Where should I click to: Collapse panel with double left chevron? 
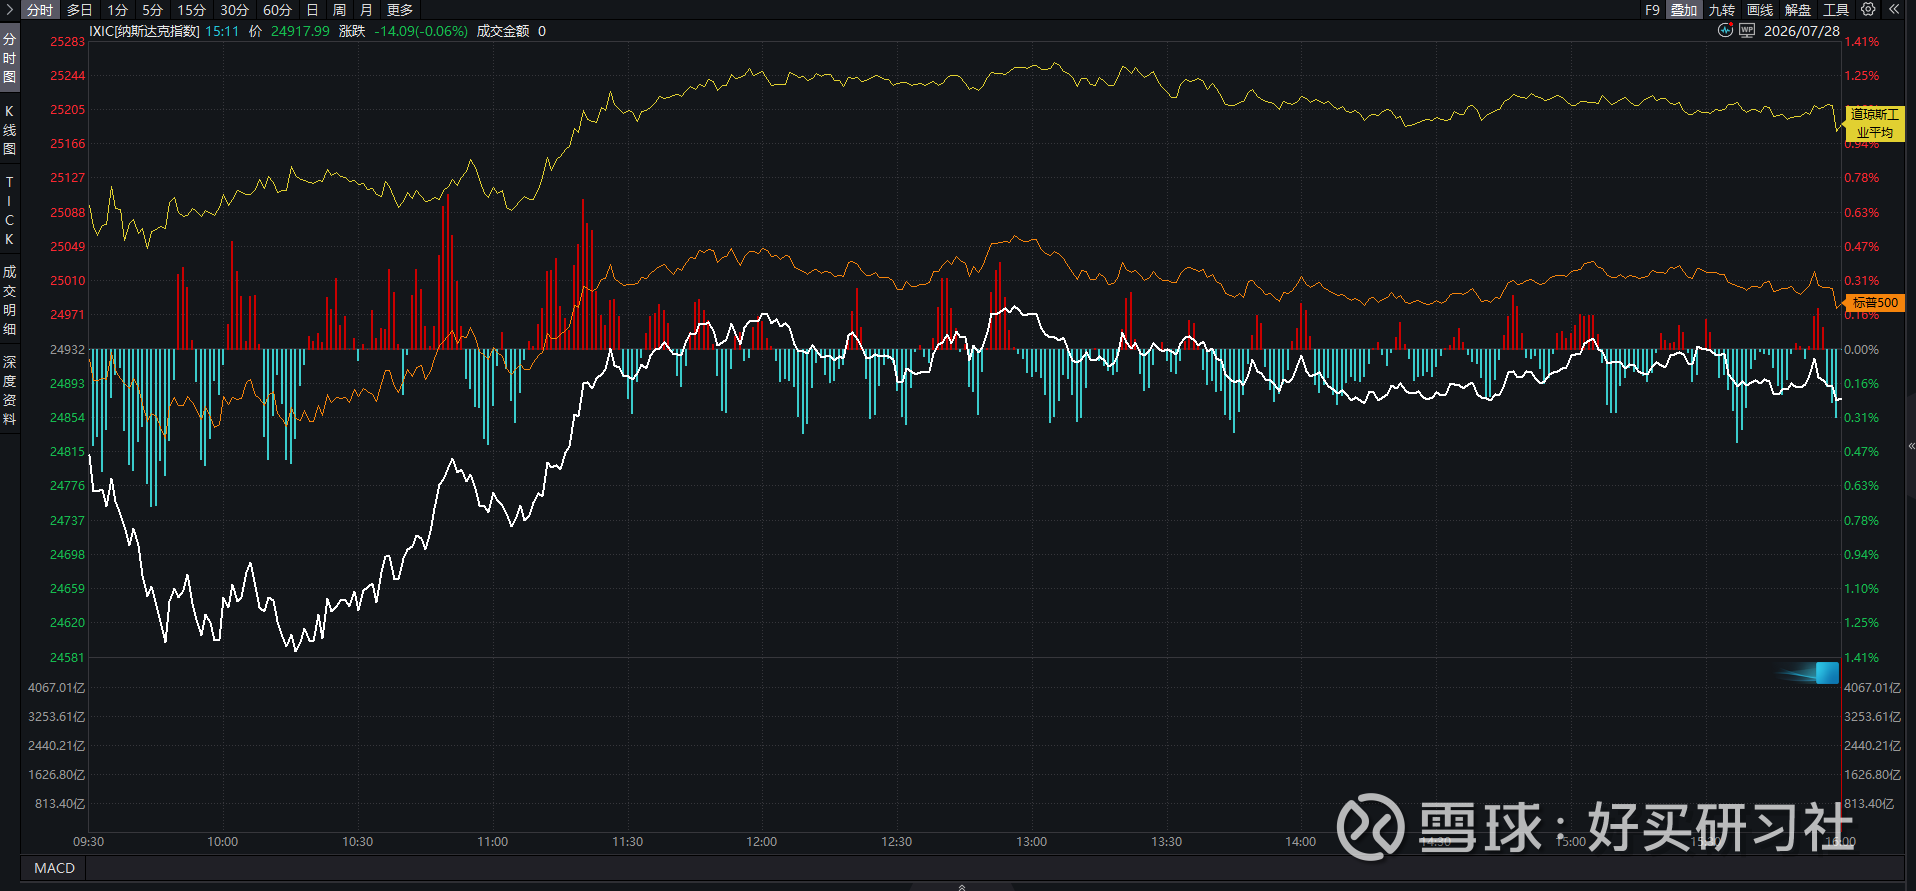(x=1894, y=9)
